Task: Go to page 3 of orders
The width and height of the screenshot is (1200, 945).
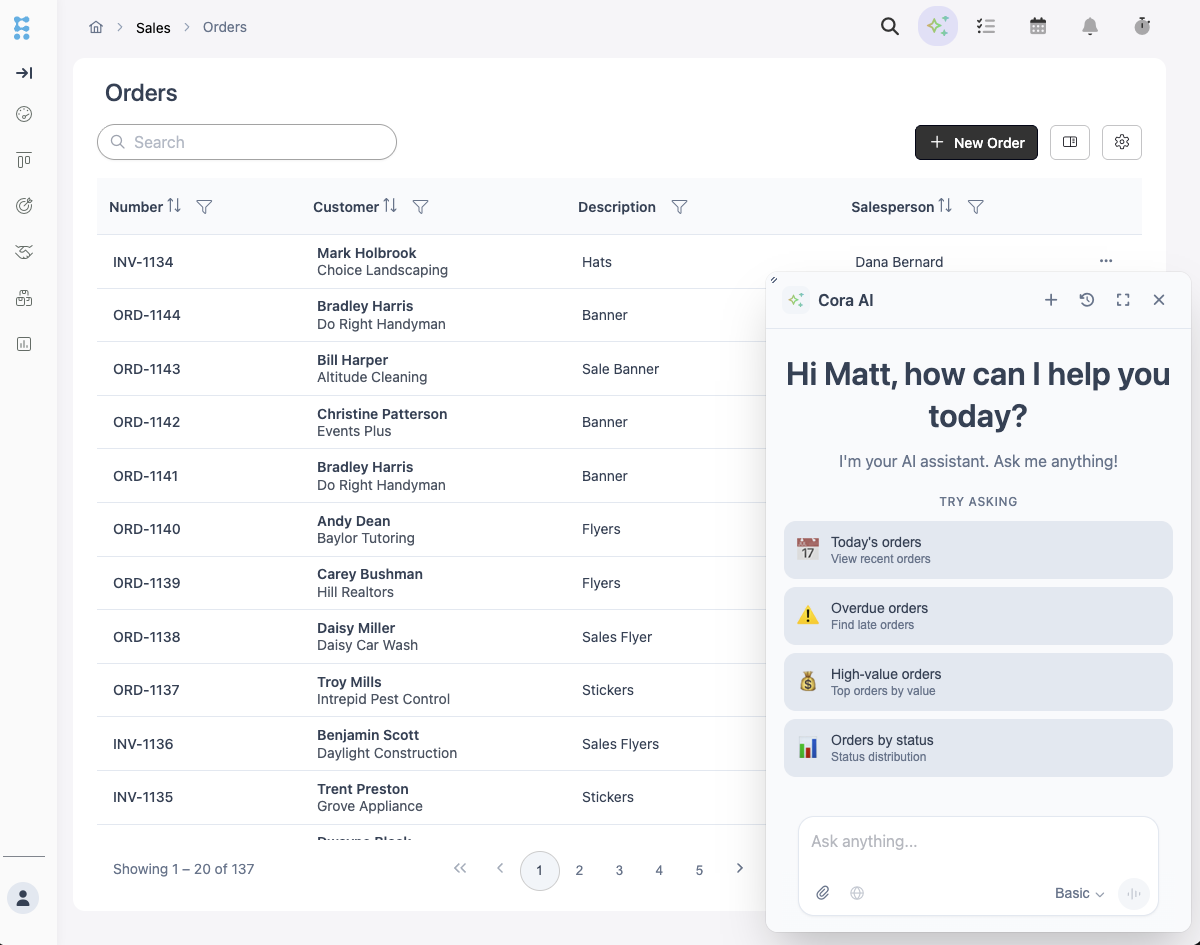Action: 619,870
